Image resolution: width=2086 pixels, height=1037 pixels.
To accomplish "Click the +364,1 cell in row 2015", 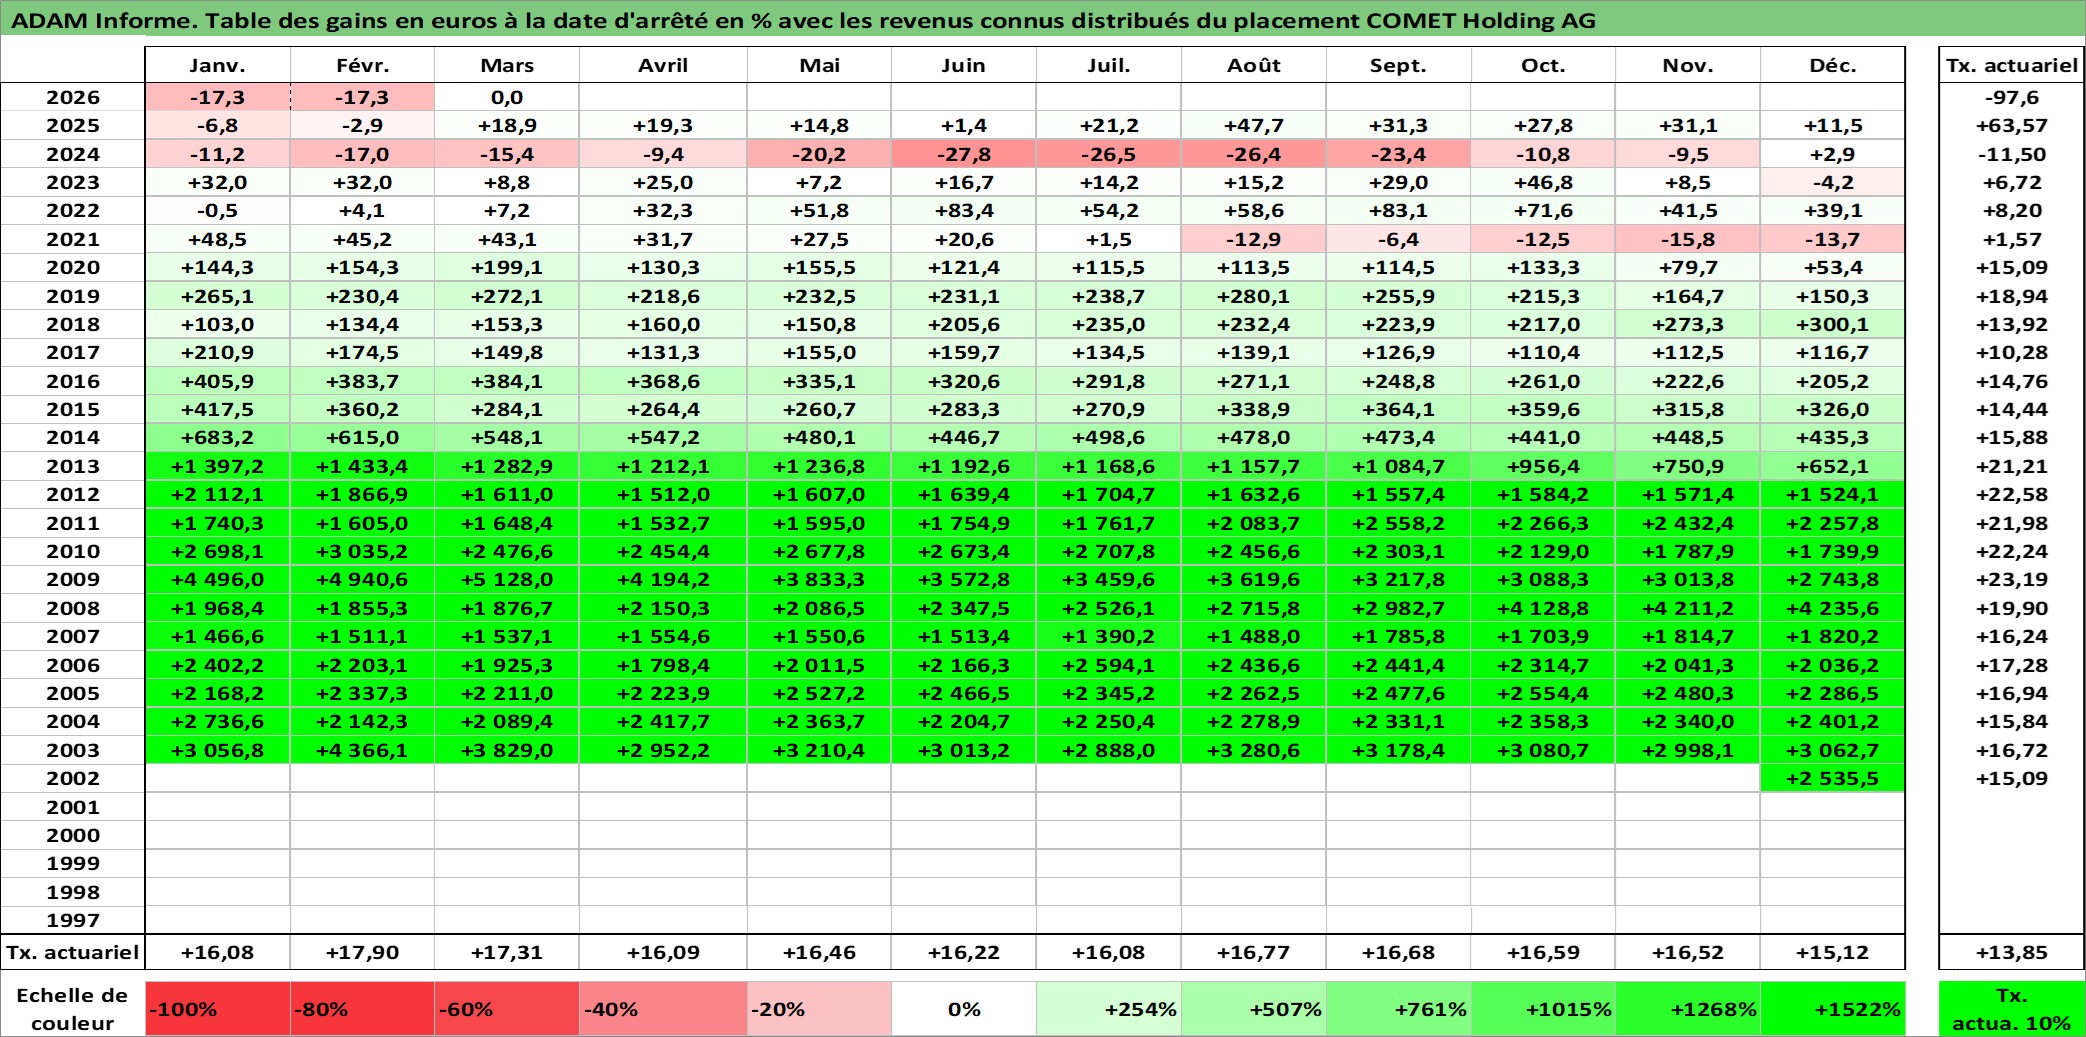I will click(x=1398, y=409).
